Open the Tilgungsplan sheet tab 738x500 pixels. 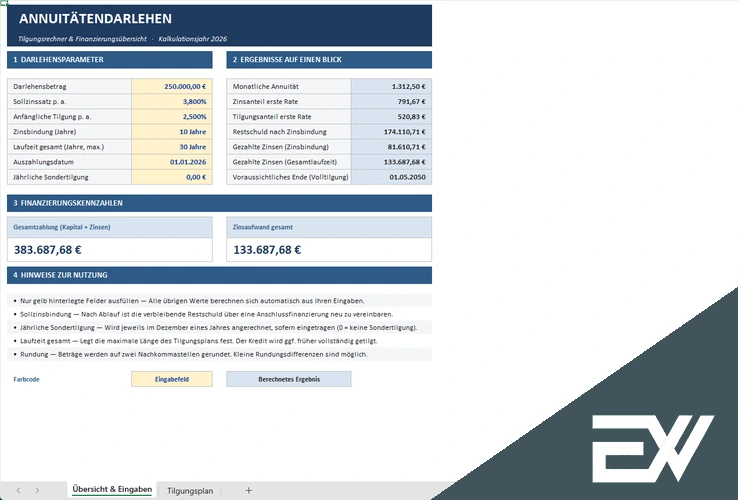(190, 491)
